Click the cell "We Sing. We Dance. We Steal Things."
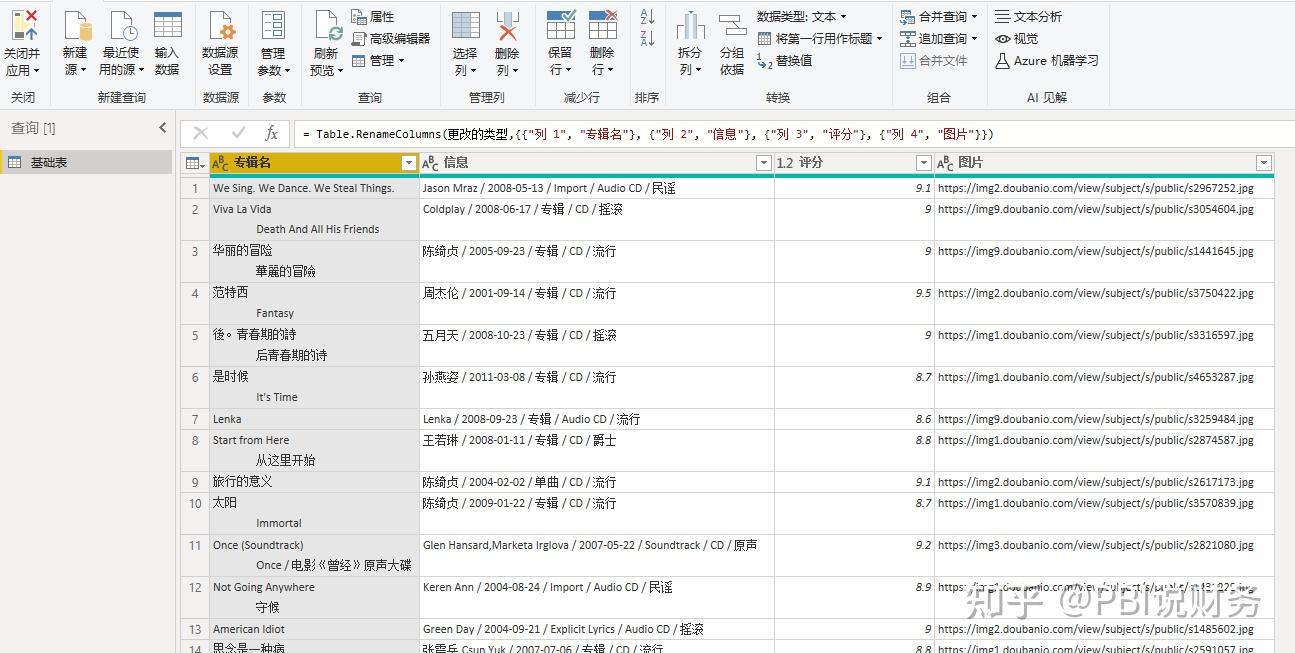Image resolution: width=1295 pixels, height=653 pixels. click(x=314, y=188)
